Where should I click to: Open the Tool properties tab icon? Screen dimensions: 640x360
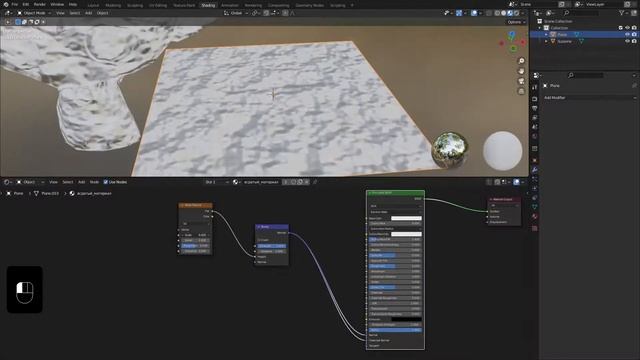535,87
